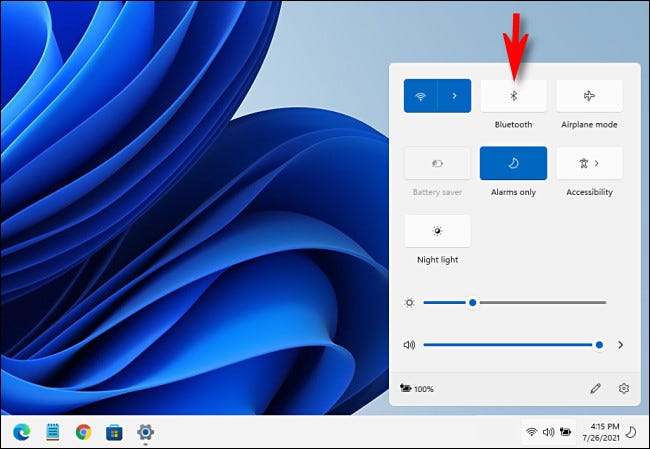Image resolution: width=650 pixels, height=449 pixels.
Task: Mute sound via the speaker icon by volume slider
Action: point(409,345)
